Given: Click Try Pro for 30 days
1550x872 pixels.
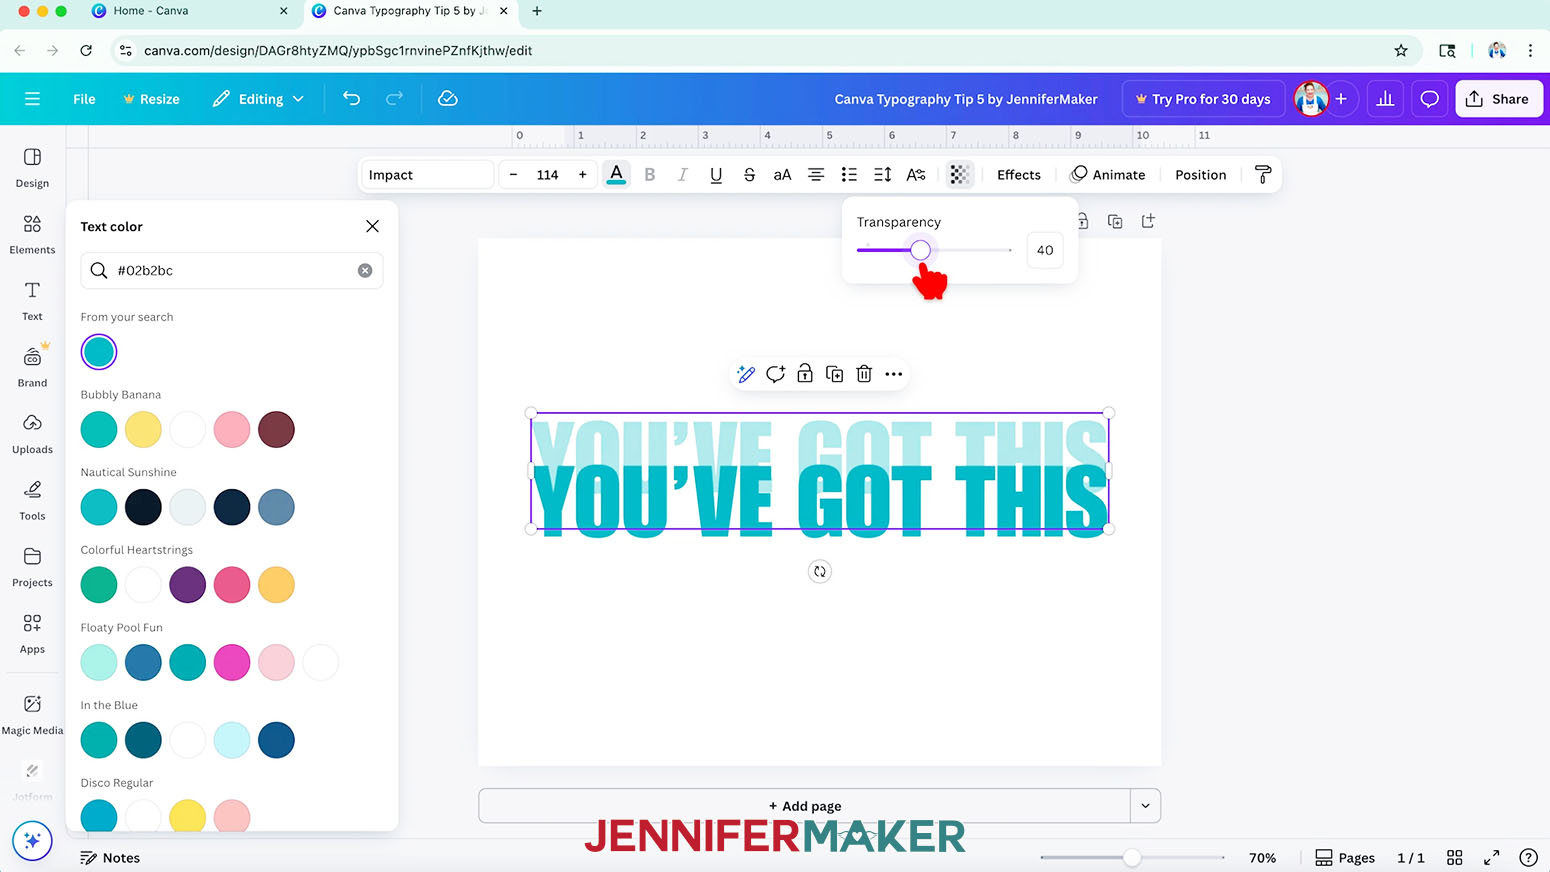Looking at the screenshot, I should [1203, 98].
